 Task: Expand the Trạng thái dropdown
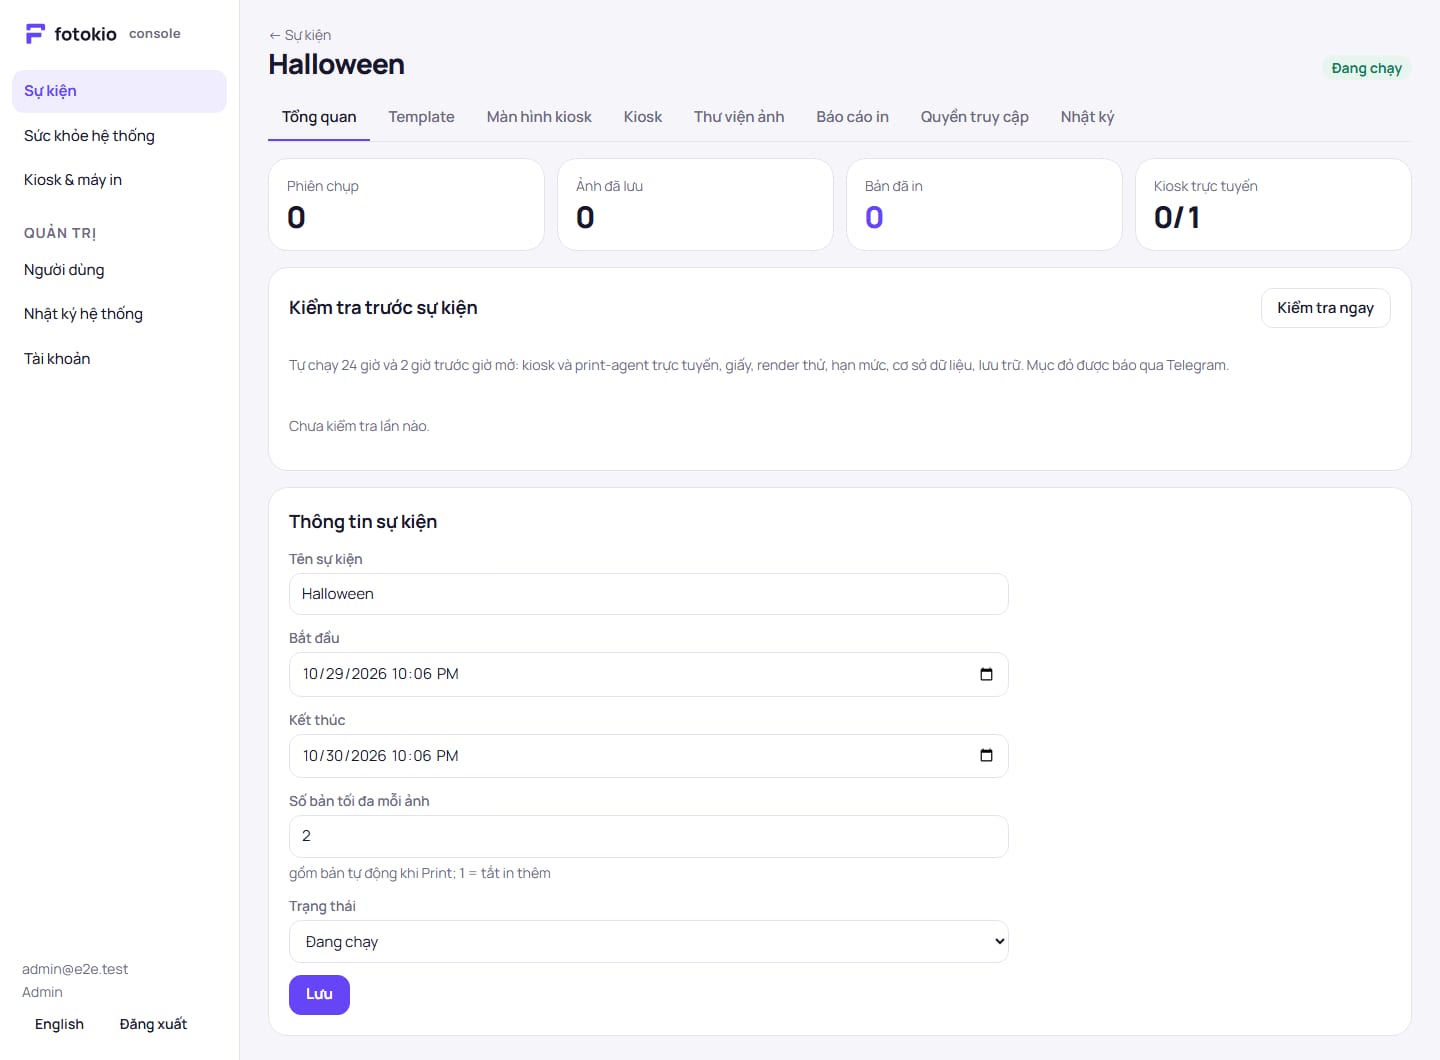click(x=648, y=942)
